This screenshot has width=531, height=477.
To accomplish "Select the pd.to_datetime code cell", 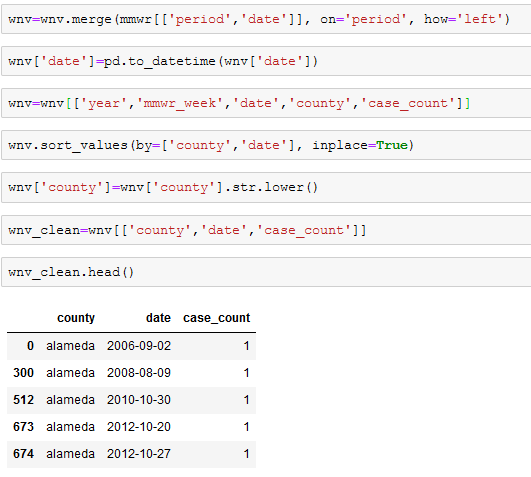I will pyautogui.click(x=266, y=61).
